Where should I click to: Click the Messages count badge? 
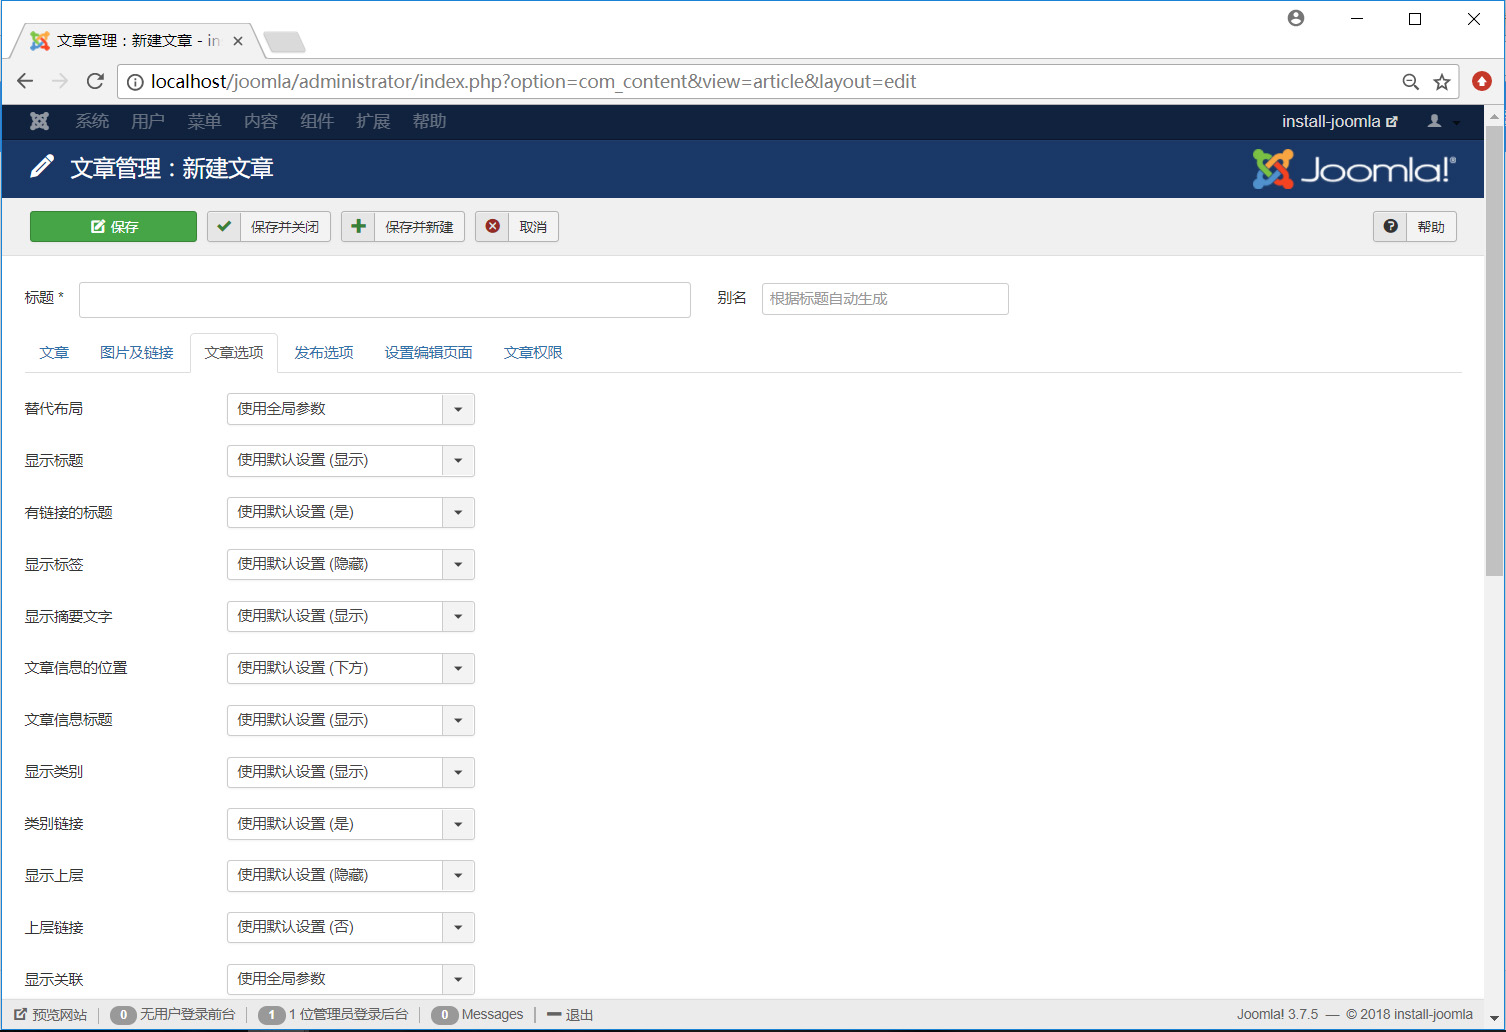point(445,1015)
